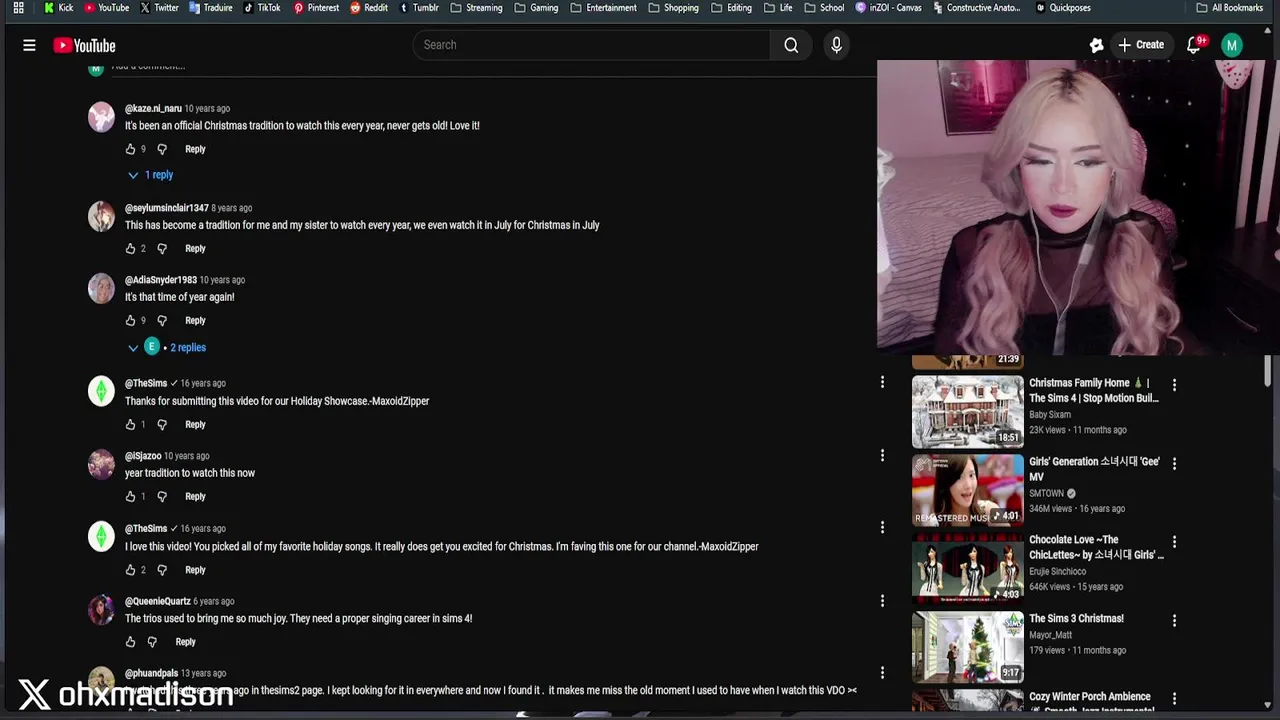
Task: Open The Sims 3 Christmas! video title
Action: (1076, 619)
